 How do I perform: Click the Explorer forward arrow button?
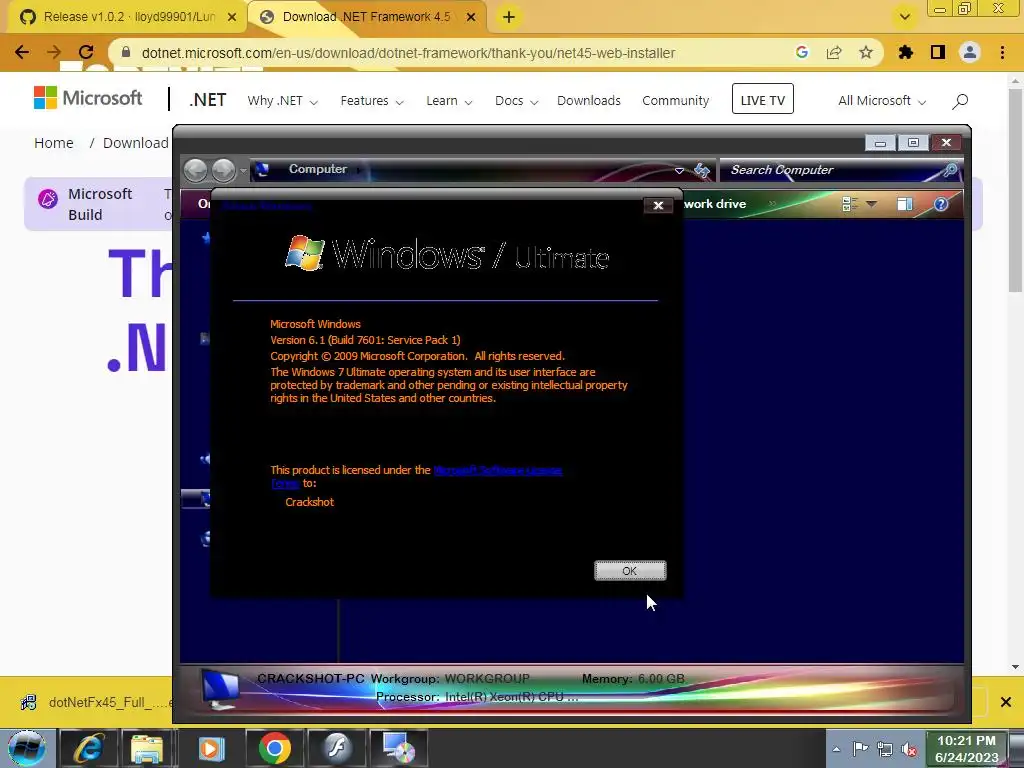click(x=223, y=170)
